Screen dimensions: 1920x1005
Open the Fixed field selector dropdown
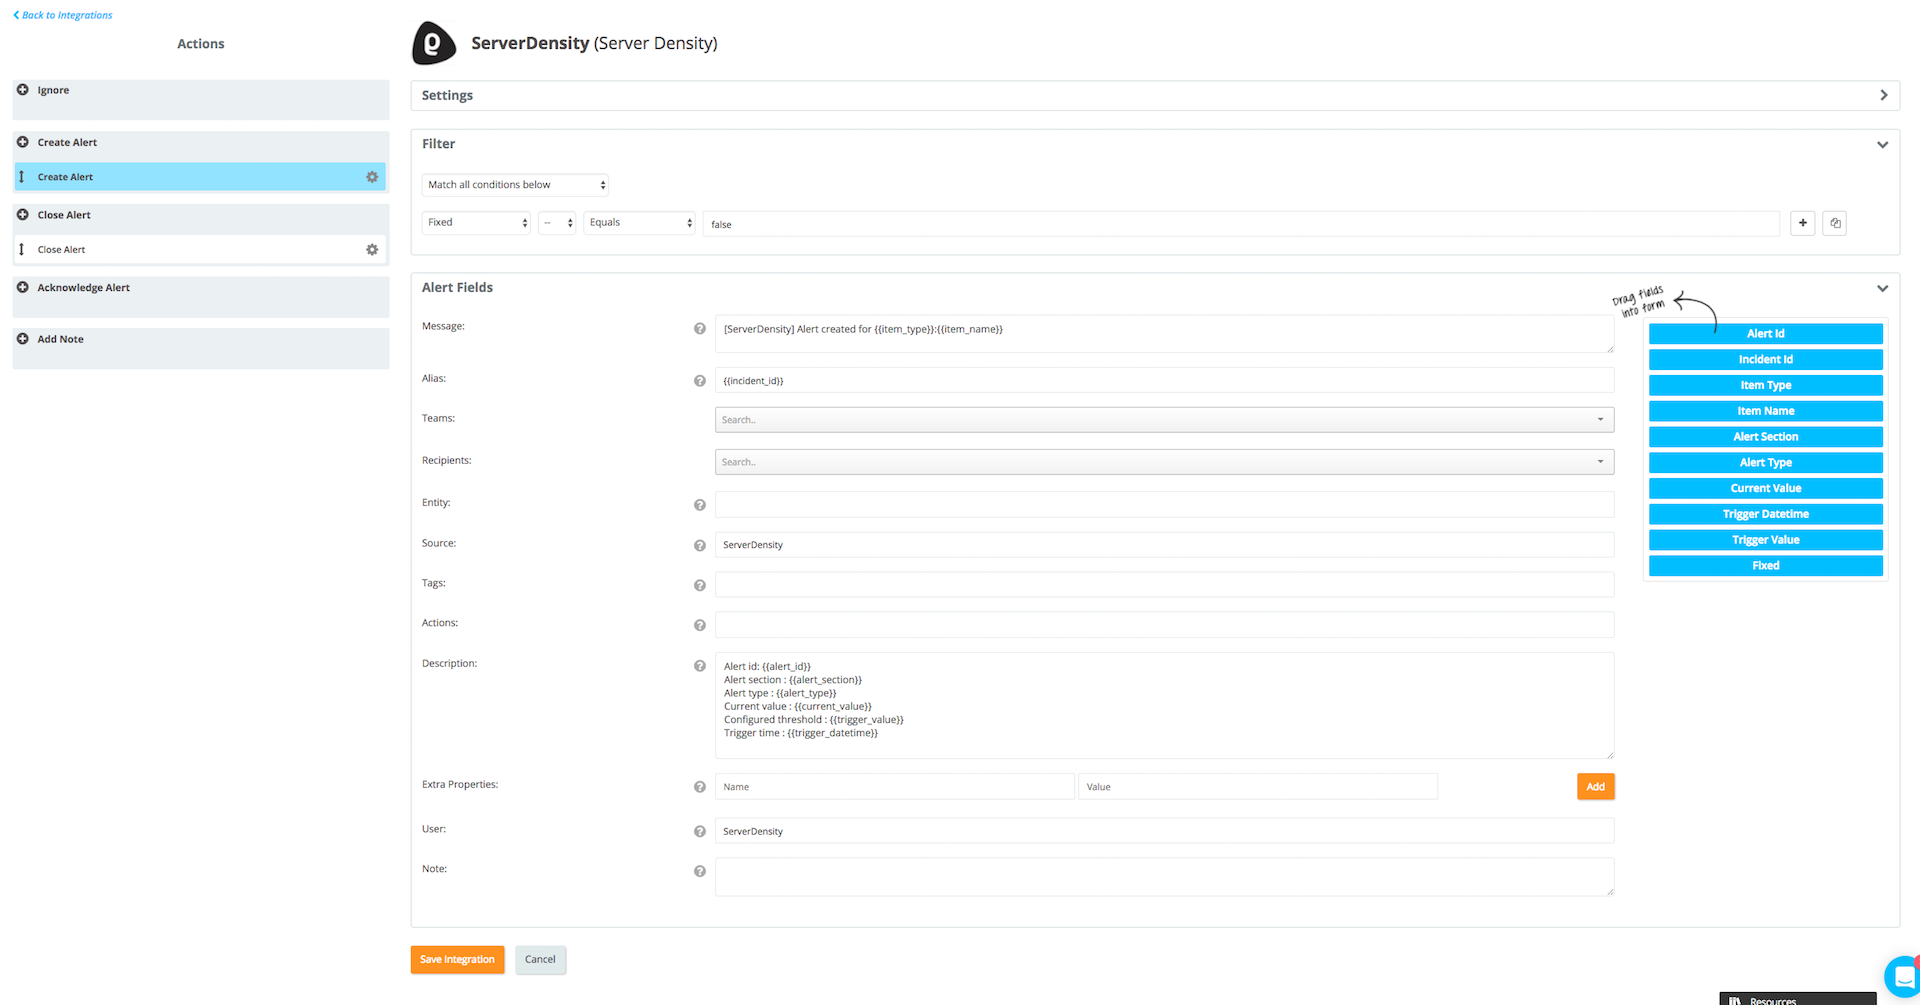point(476,223)
